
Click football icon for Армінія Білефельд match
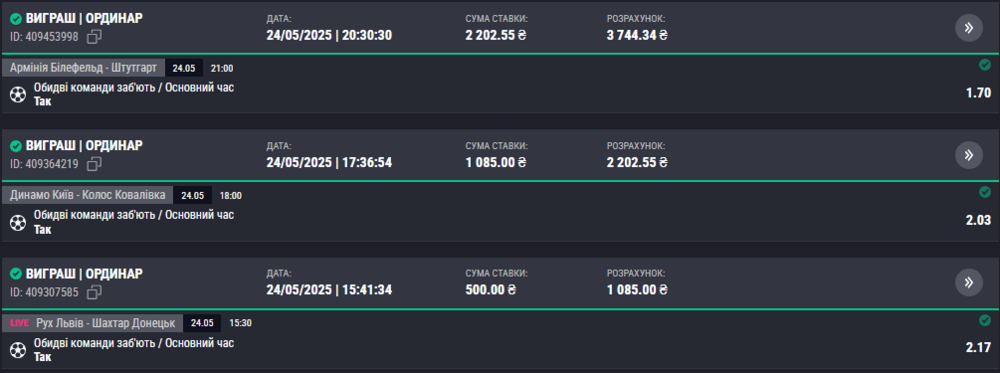coord(18,94)
